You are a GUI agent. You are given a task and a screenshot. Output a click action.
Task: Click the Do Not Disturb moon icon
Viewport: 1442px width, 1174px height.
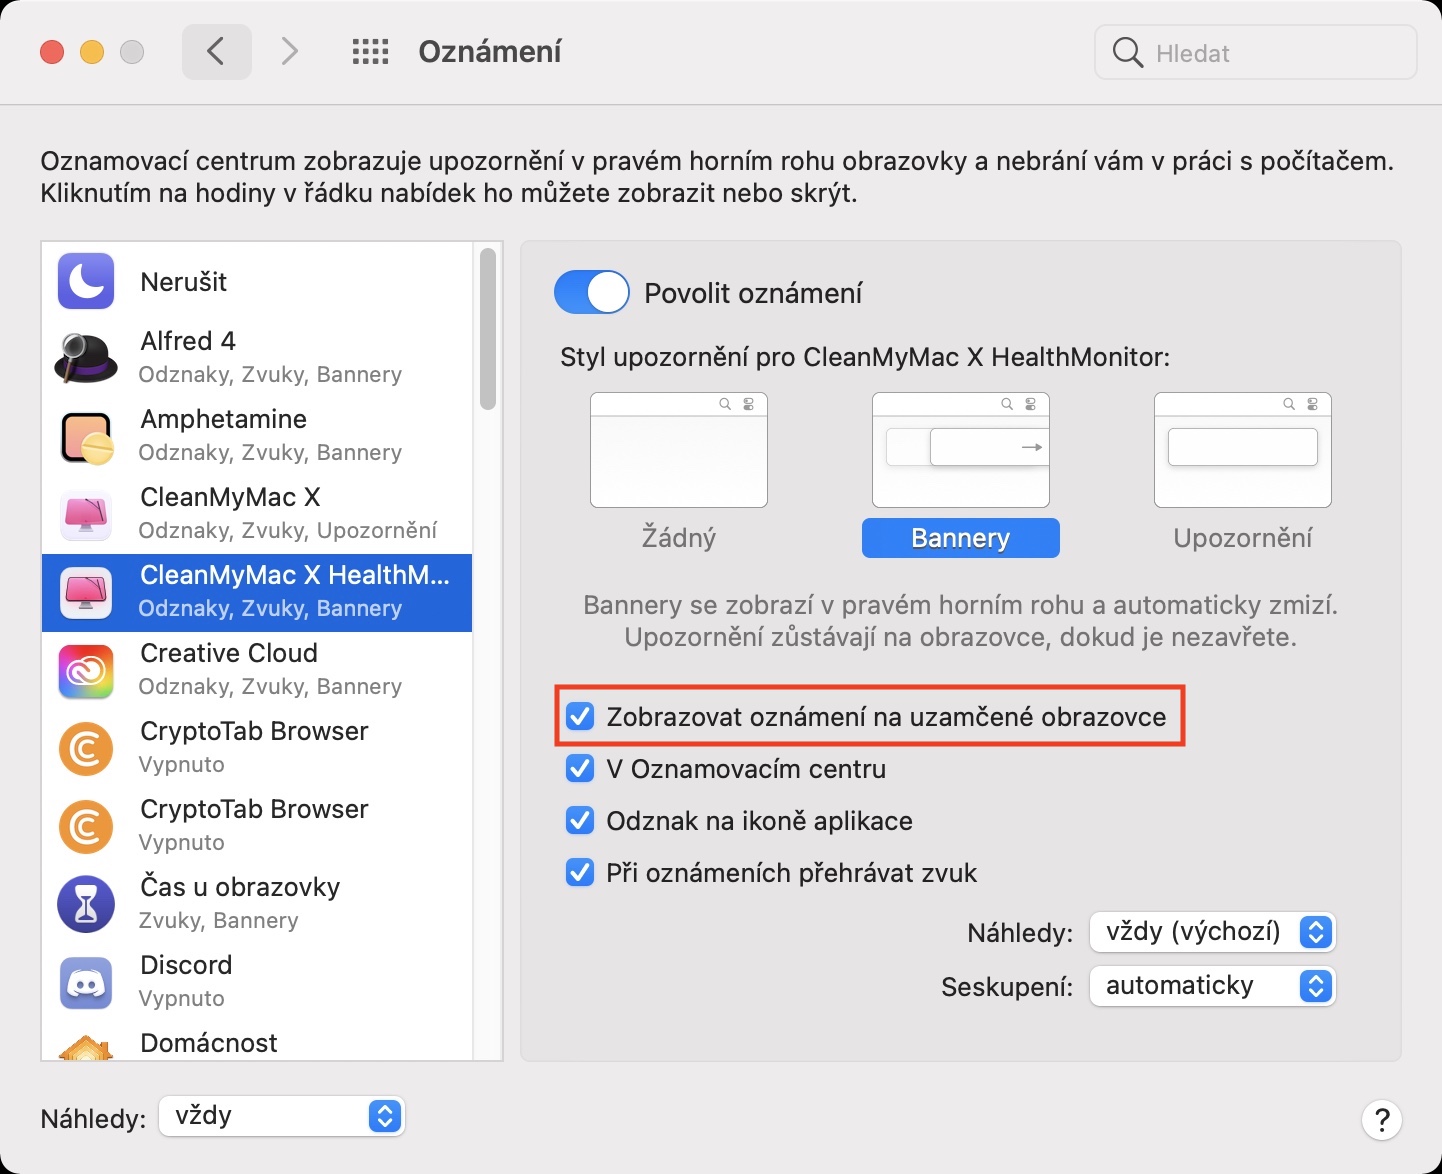(86, 281)
